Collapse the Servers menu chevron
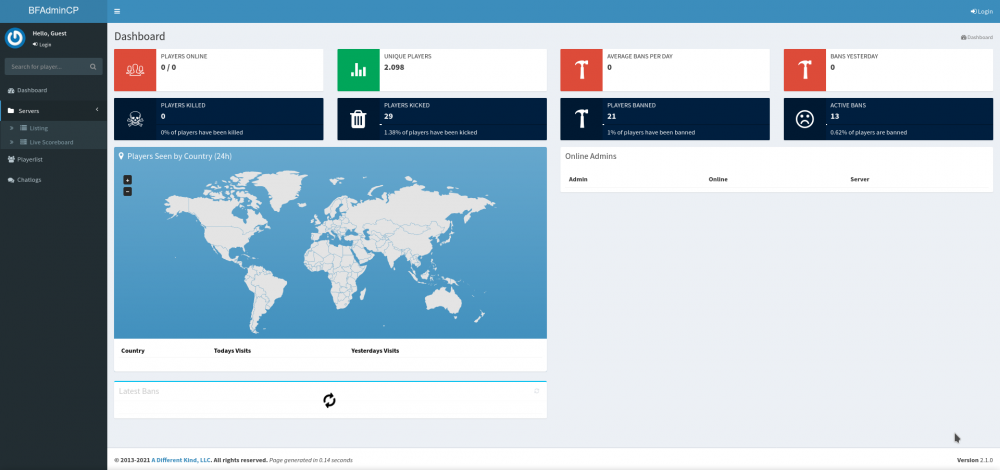The height and width of the screenshot is (470, 1000). click(x=97, y=110)
